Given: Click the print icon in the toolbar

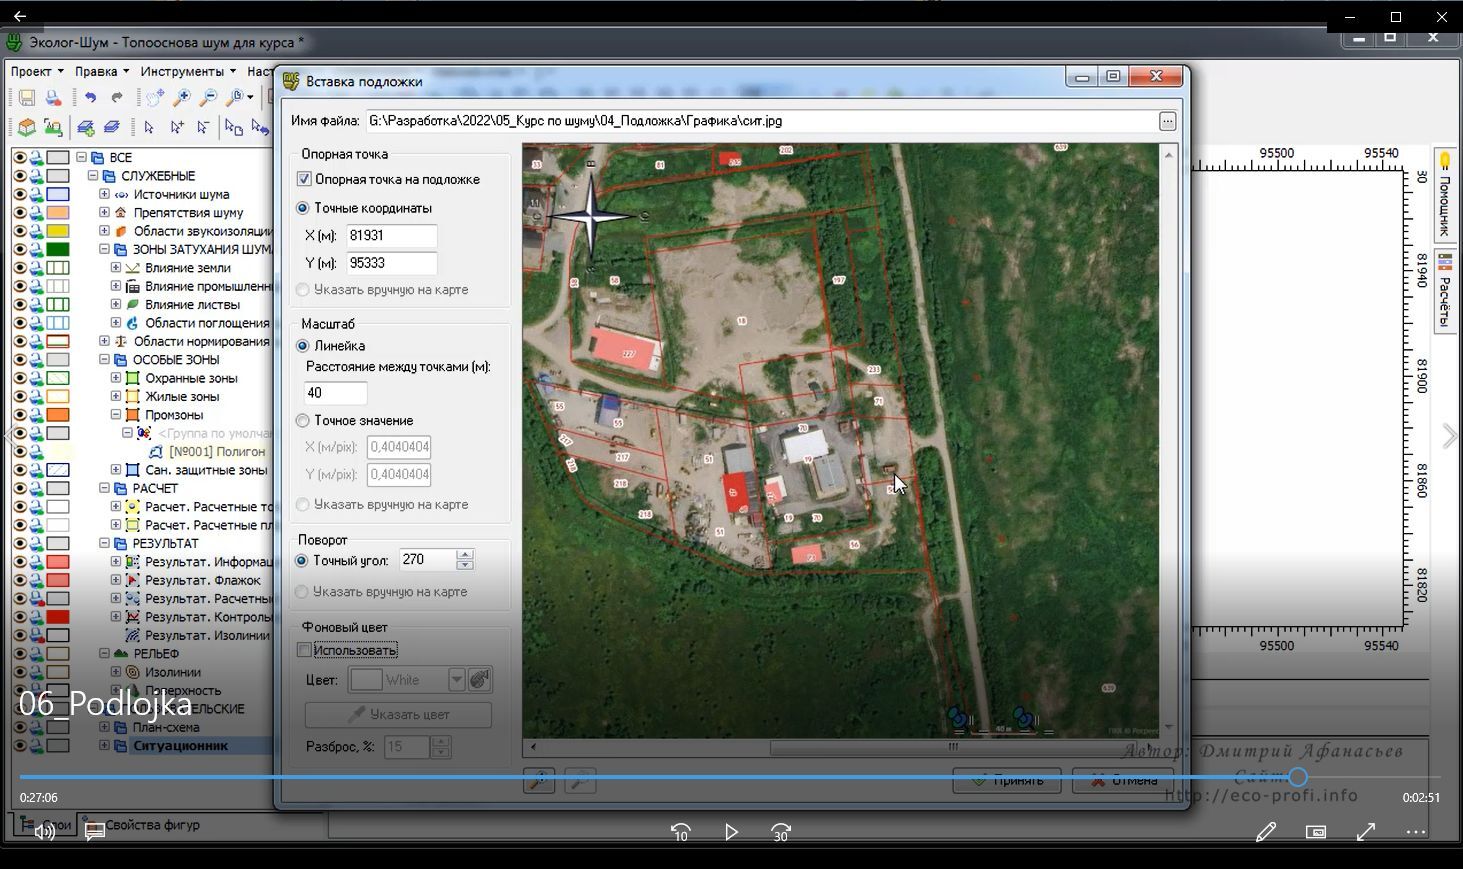Looking at the screenshot, I should point(53,98).
